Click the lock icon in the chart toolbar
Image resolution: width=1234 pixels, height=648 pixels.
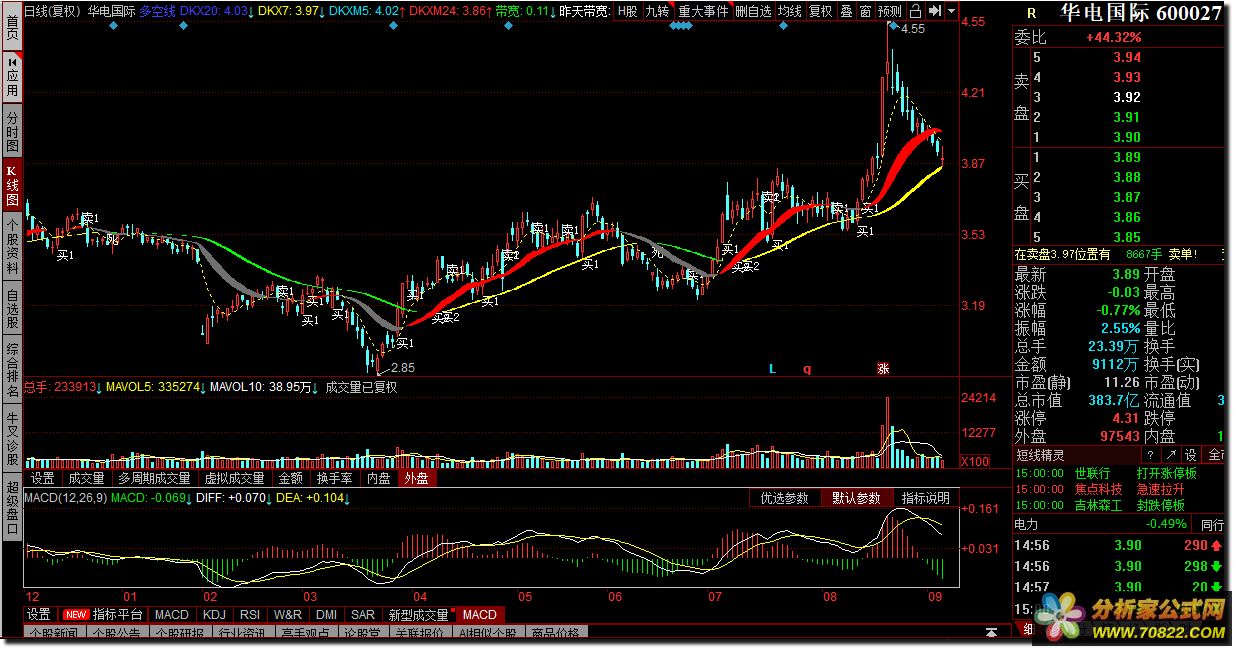point(914,11)
